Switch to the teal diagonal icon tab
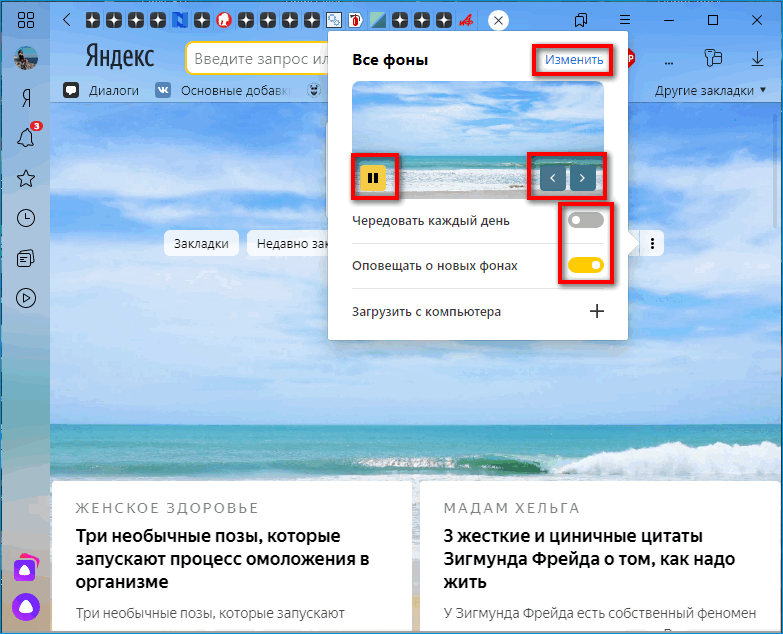783x634 pixels. click(x=378, y=20)
